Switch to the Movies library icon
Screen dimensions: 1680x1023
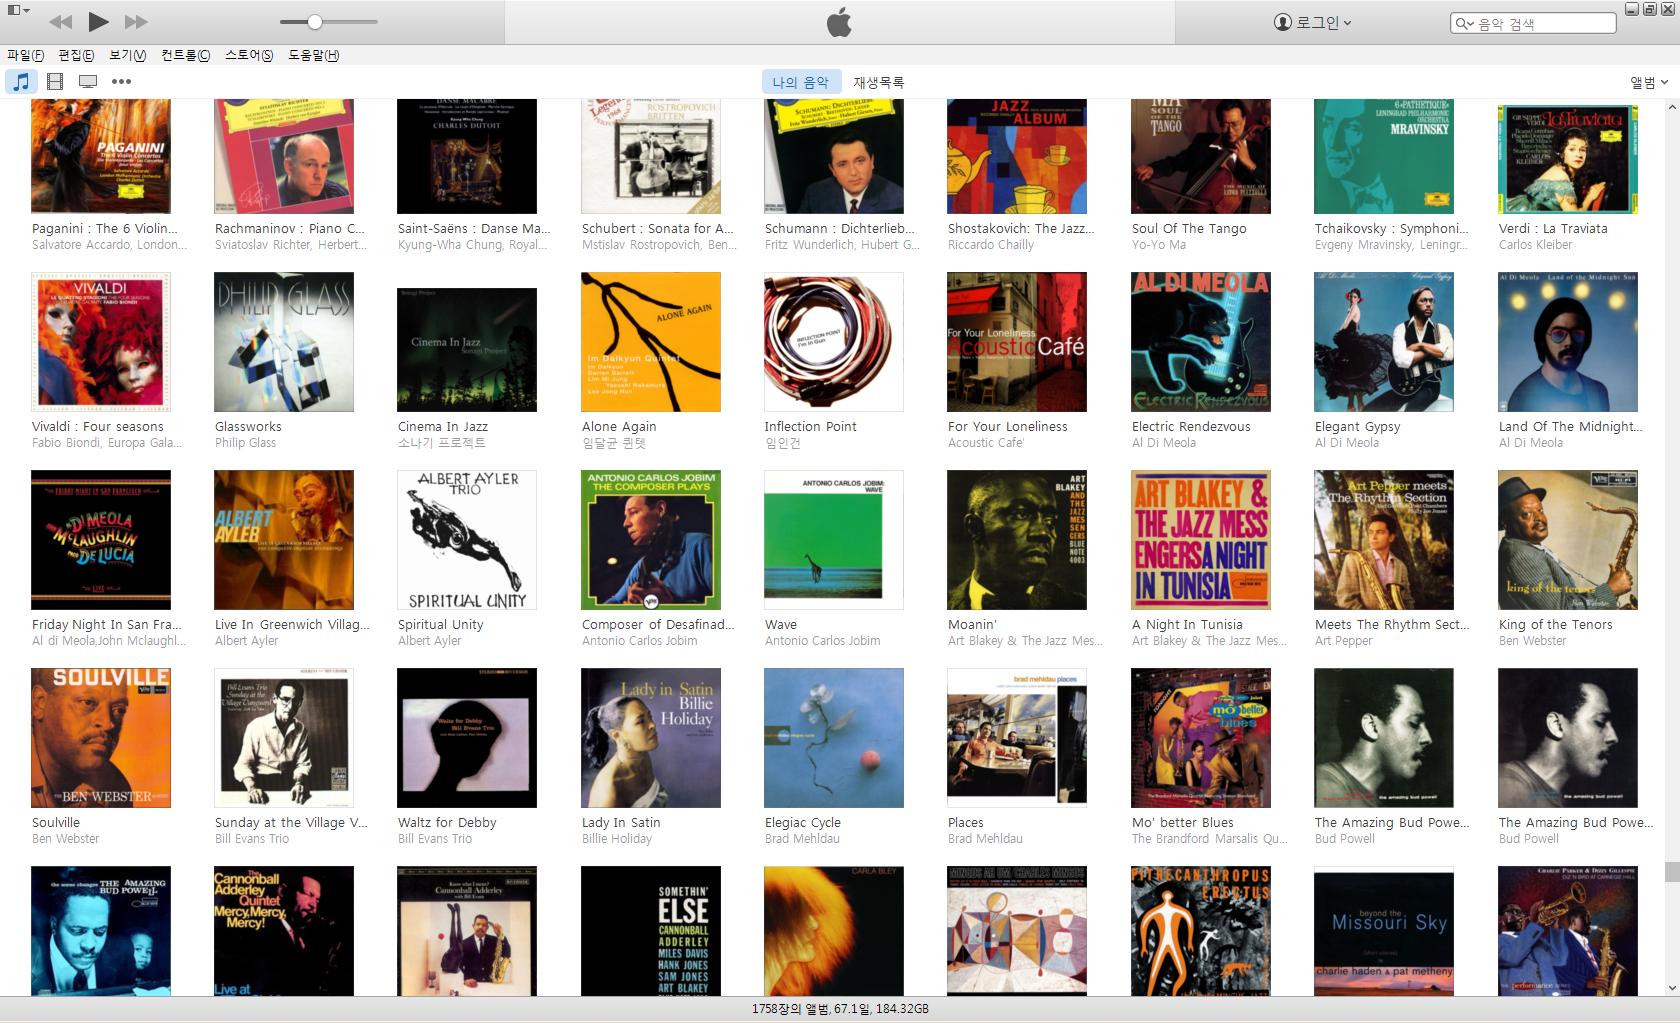(x=55, y=82)
